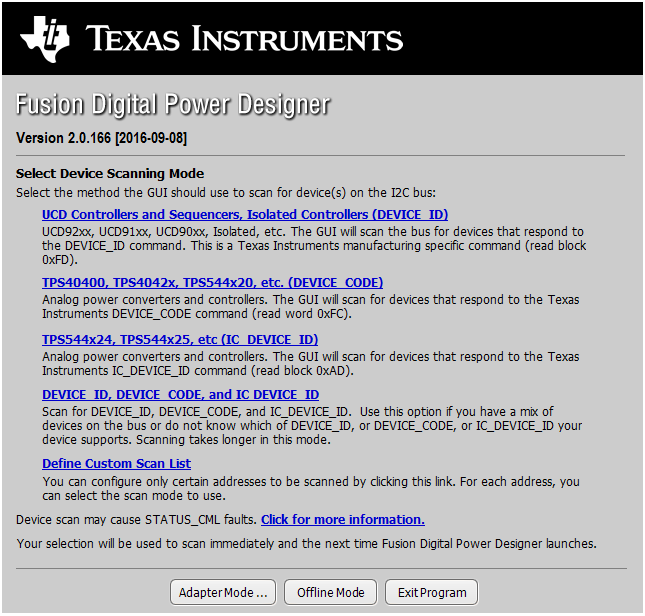Select UCD Controllers and Sequencers DEVICE_ID scan
This screenshot has height=616, width=645.
pyautogui.click(x=244, y=214)
